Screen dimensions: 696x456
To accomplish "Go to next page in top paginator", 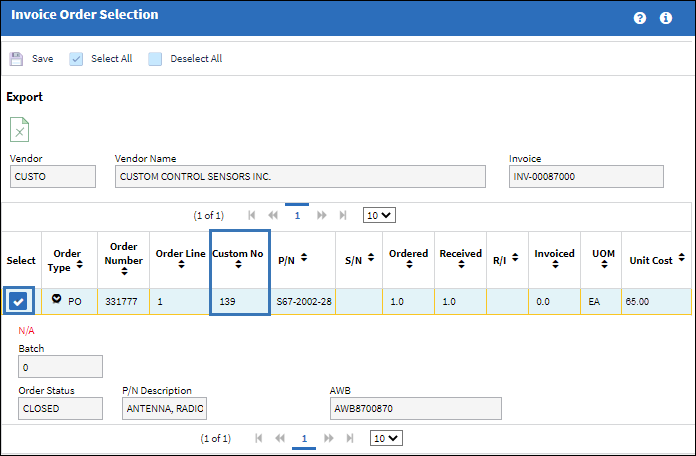I will click(321, 215).
